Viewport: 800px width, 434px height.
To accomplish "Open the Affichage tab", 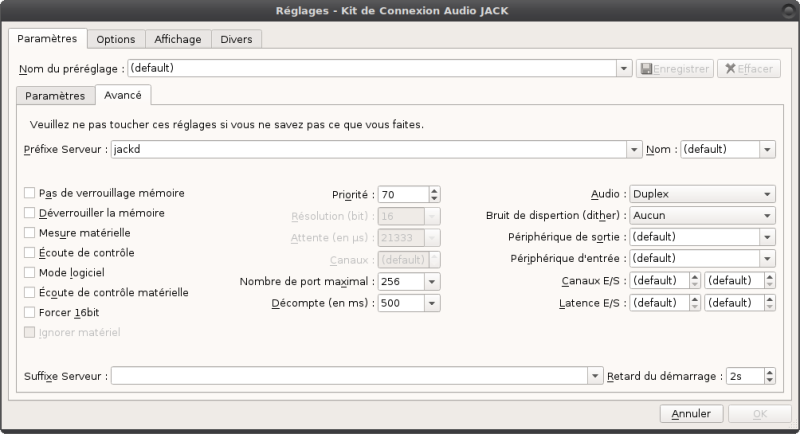I will point(178,39).
